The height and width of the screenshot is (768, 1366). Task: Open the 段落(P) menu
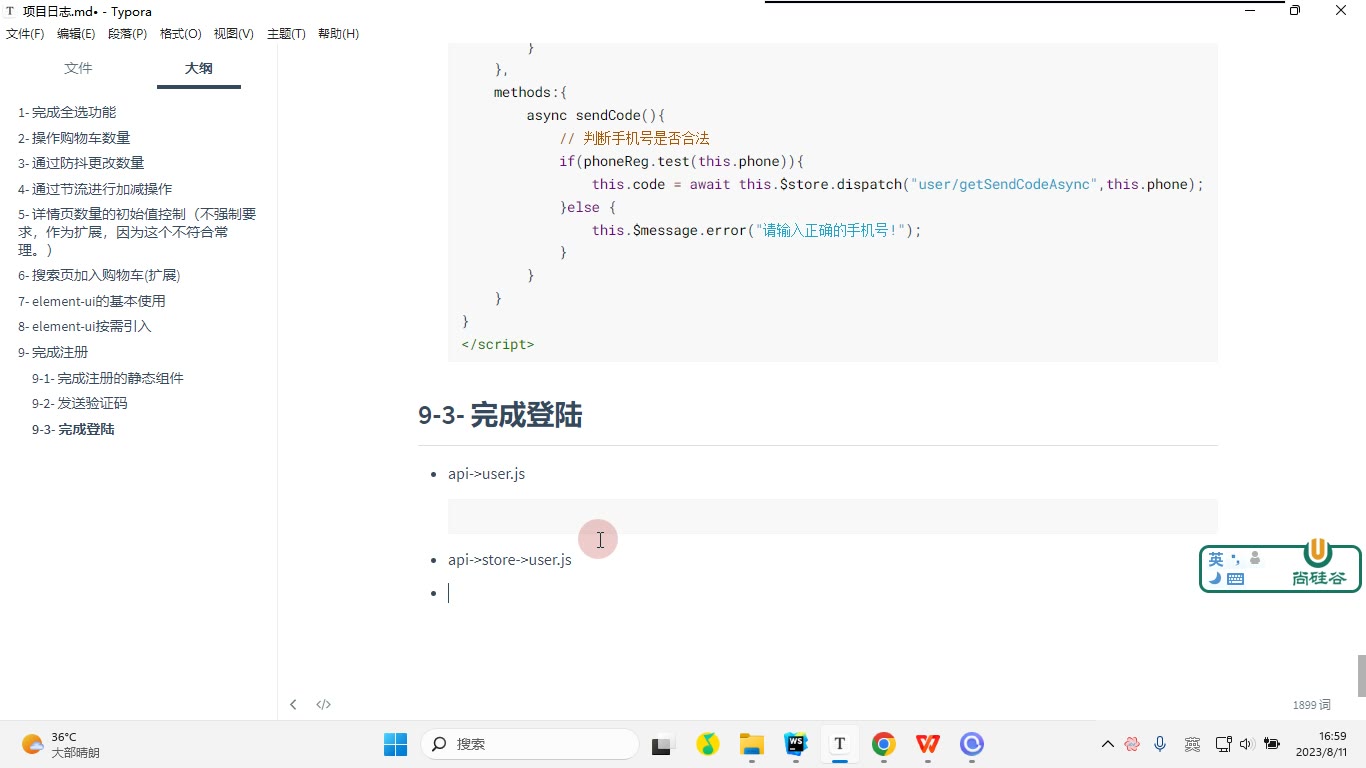coord(127,34)
